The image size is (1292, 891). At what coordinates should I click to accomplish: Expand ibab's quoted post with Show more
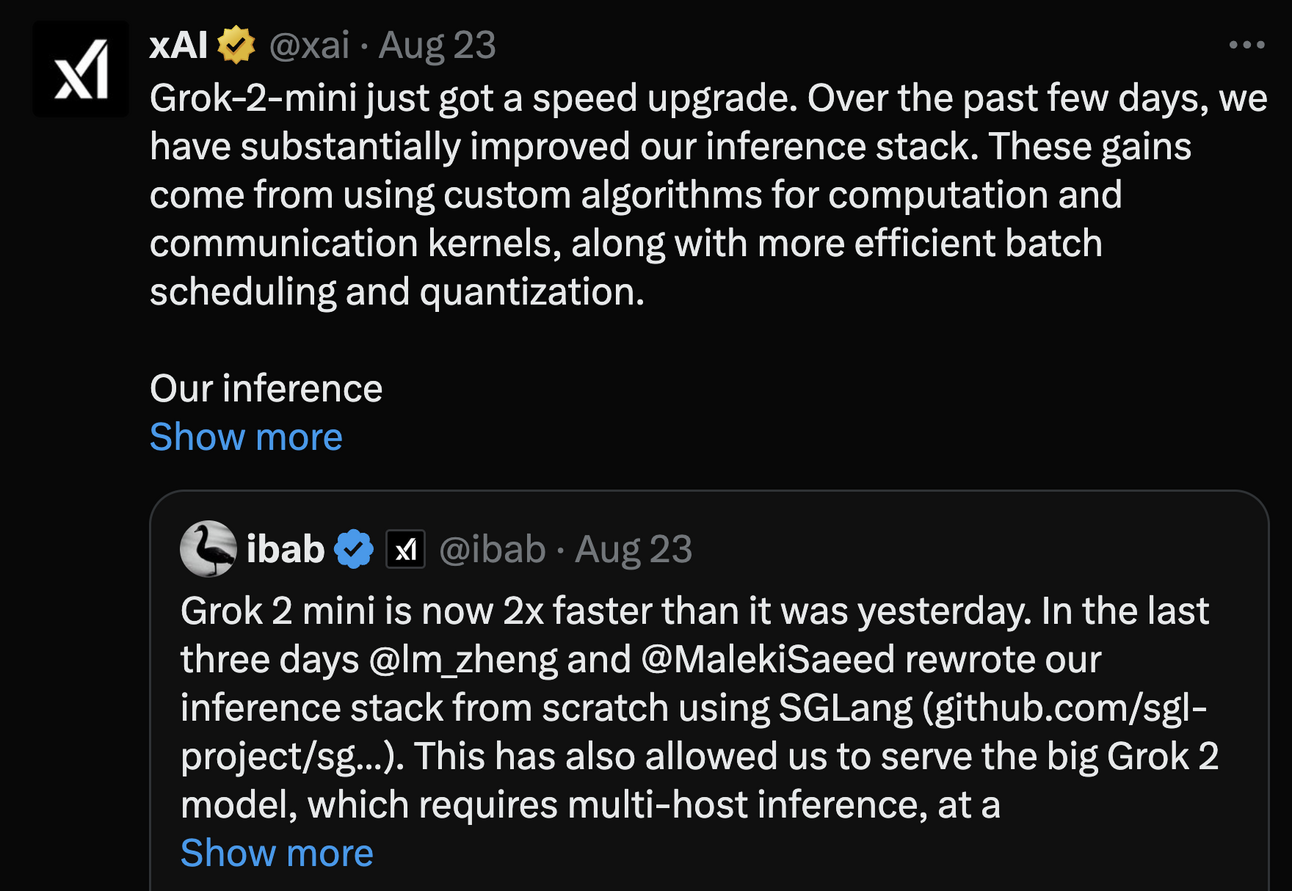click(x=277, y=853)
